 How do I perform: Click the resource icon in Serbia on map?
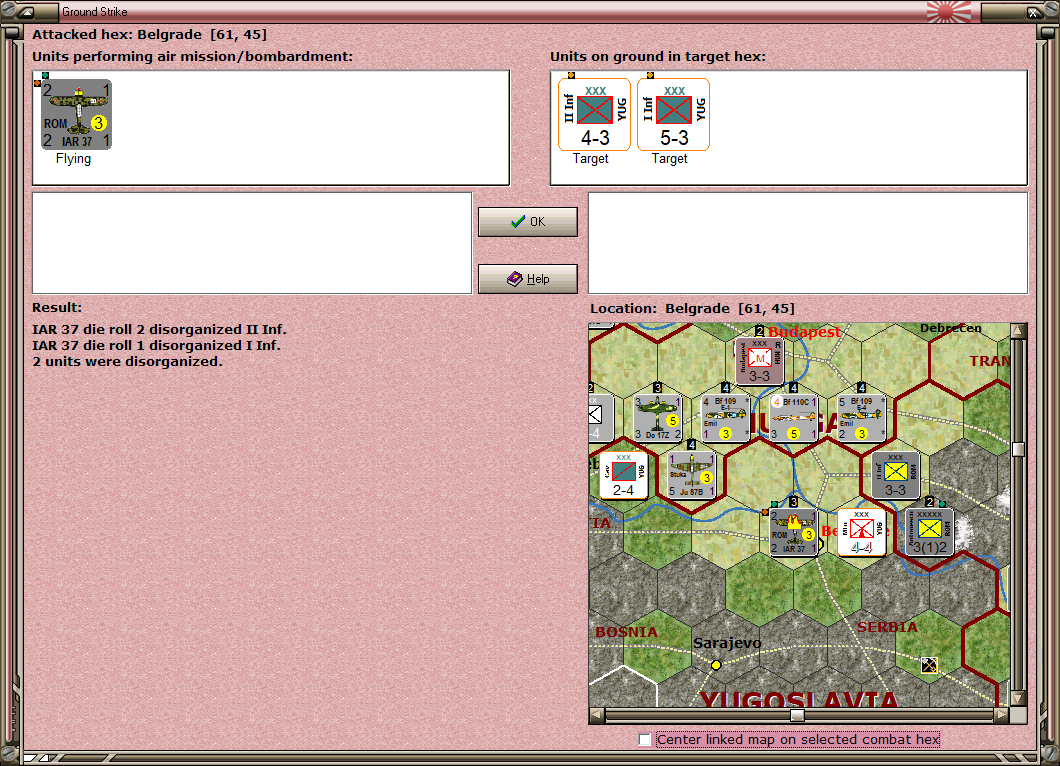coord(930,665)
